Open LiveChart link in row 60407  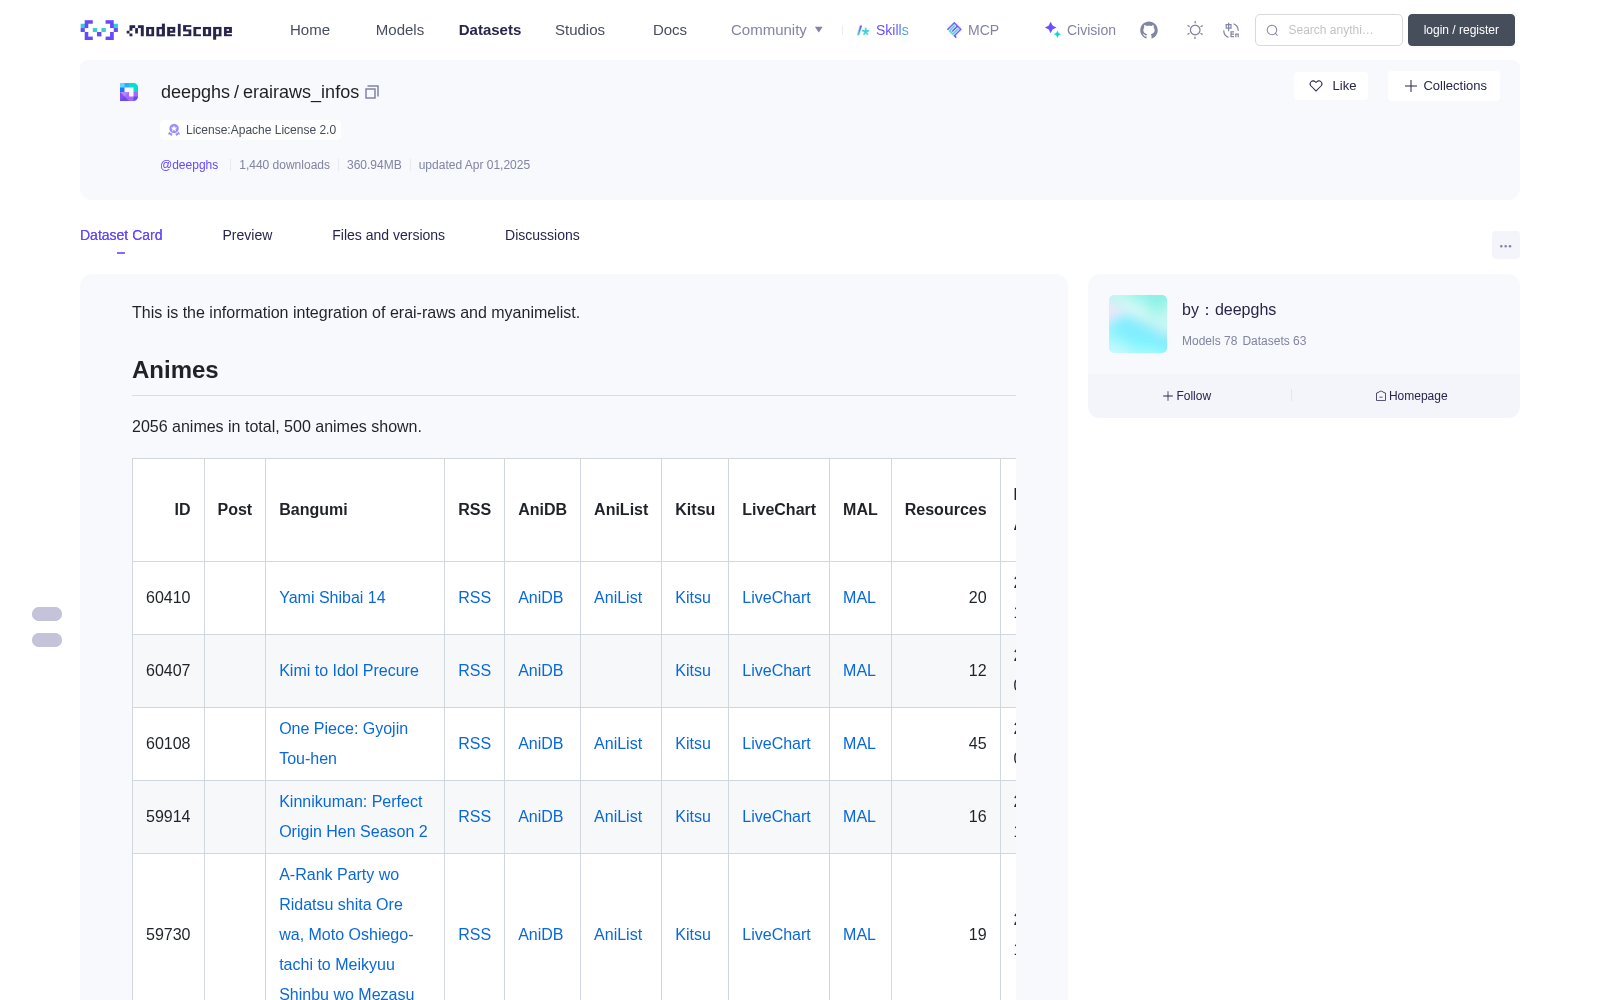coord(776,670)
